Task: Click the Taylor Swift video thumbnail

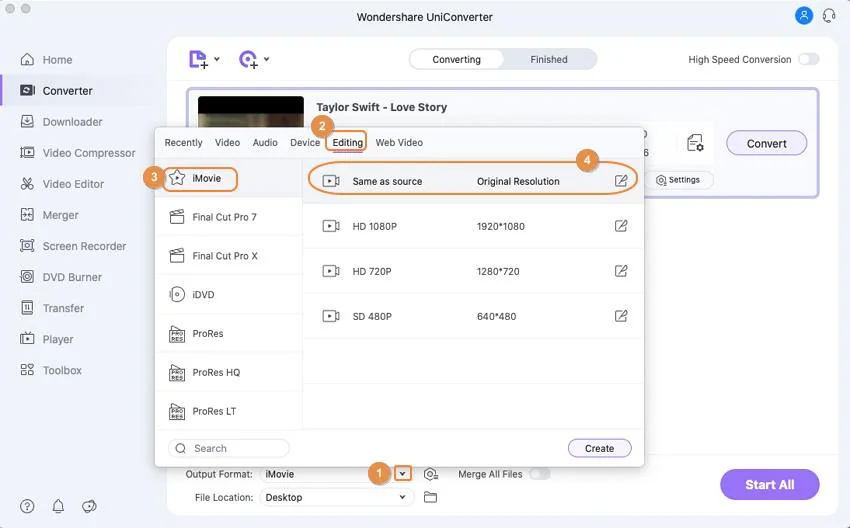Action: [x=251, y=112]
